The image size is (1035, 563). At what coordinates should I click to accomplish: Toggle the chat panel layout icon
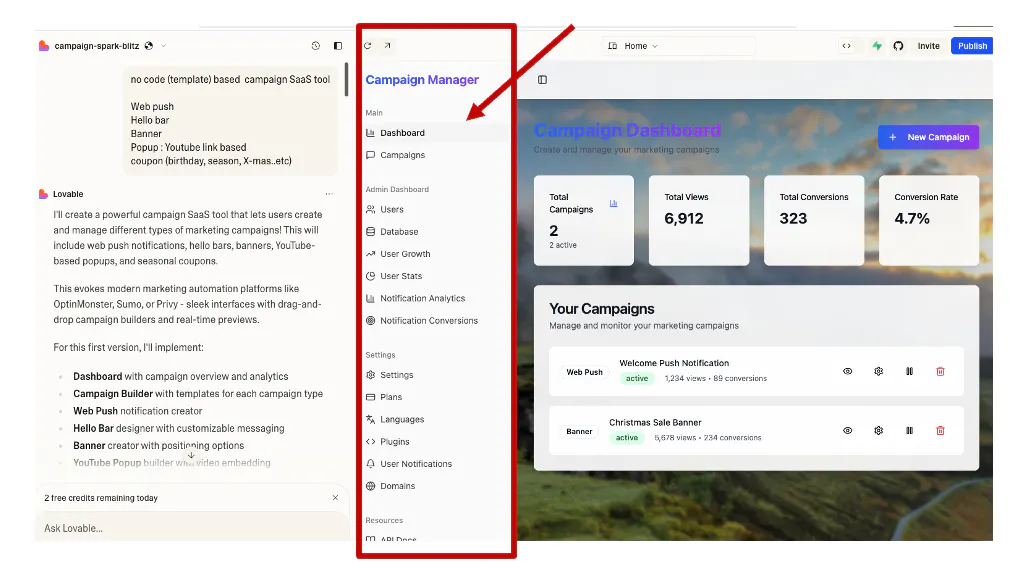point(338,46)
